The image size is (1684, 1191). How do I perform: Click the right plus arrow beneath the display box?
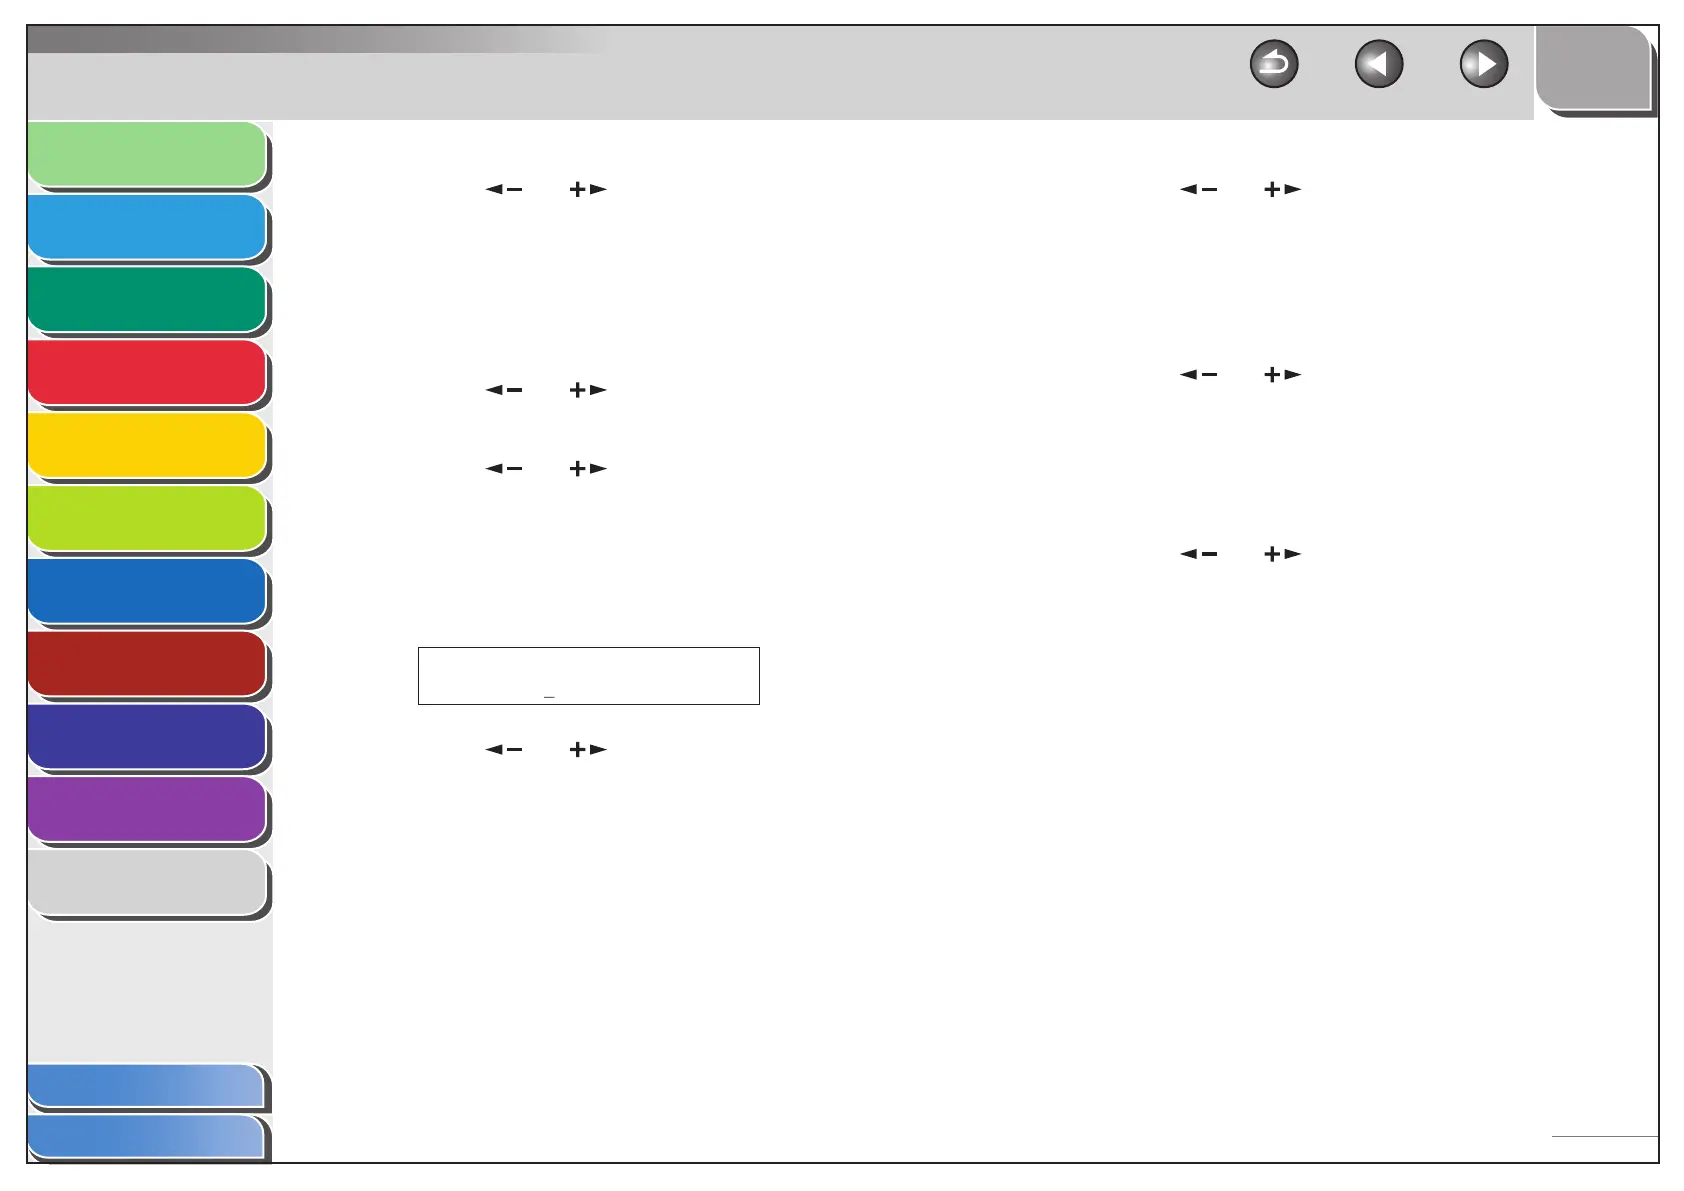click(588, 749)
